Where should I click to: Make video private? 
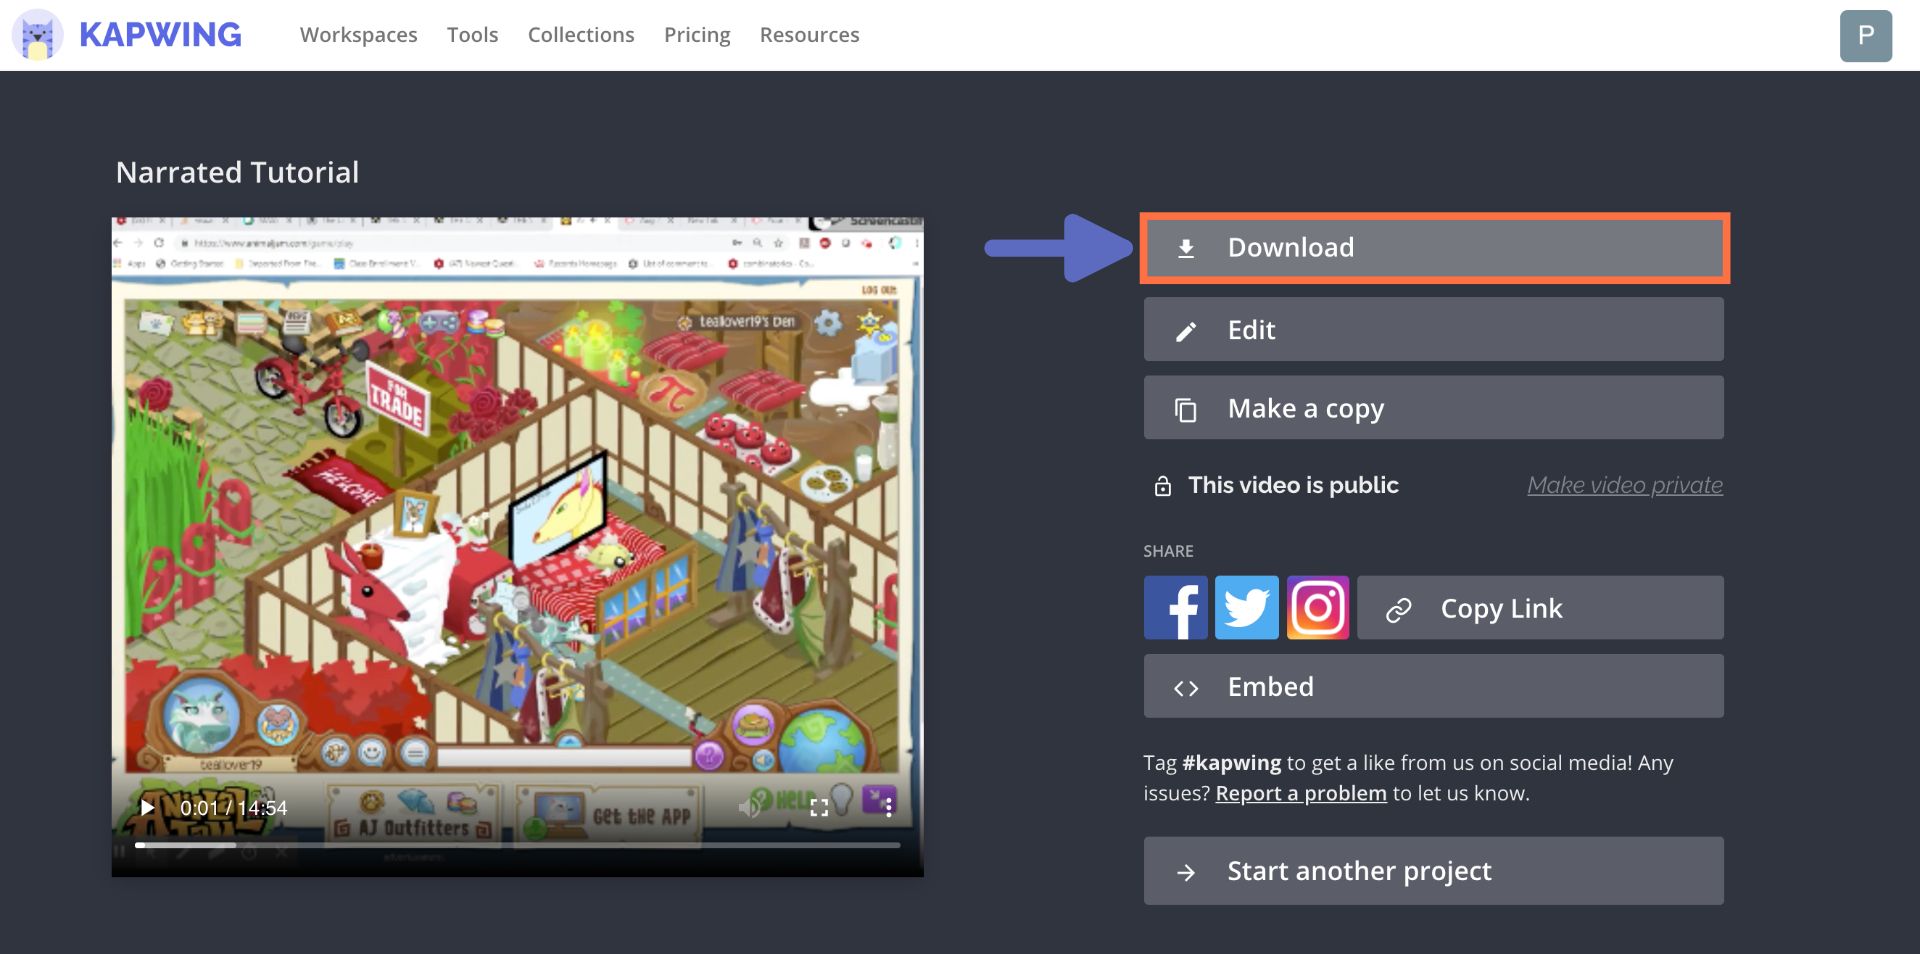[1624, 485]
